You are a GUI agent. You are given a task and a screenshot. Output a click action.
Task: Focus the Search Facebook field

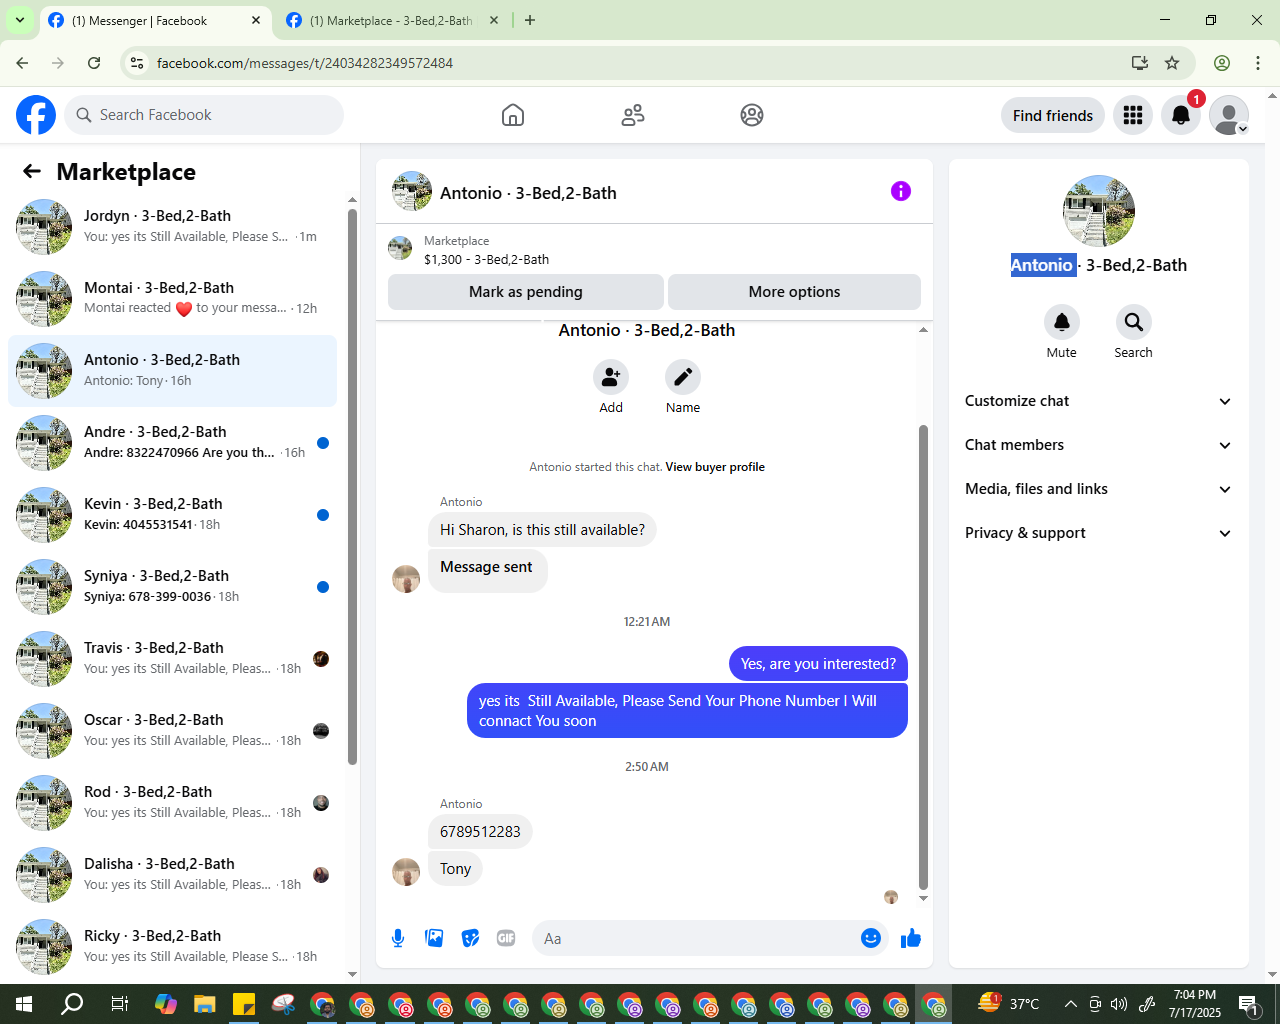click(204, 115)
